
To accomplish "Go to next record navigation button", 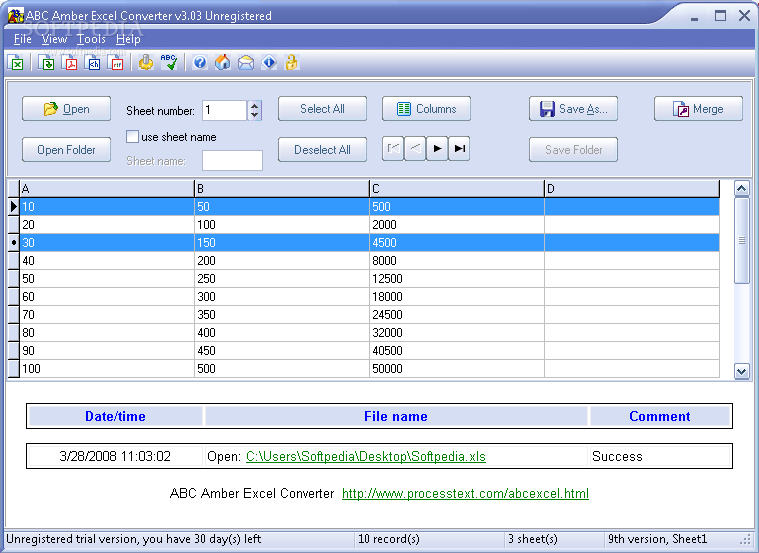I will (x=437, y=148).
